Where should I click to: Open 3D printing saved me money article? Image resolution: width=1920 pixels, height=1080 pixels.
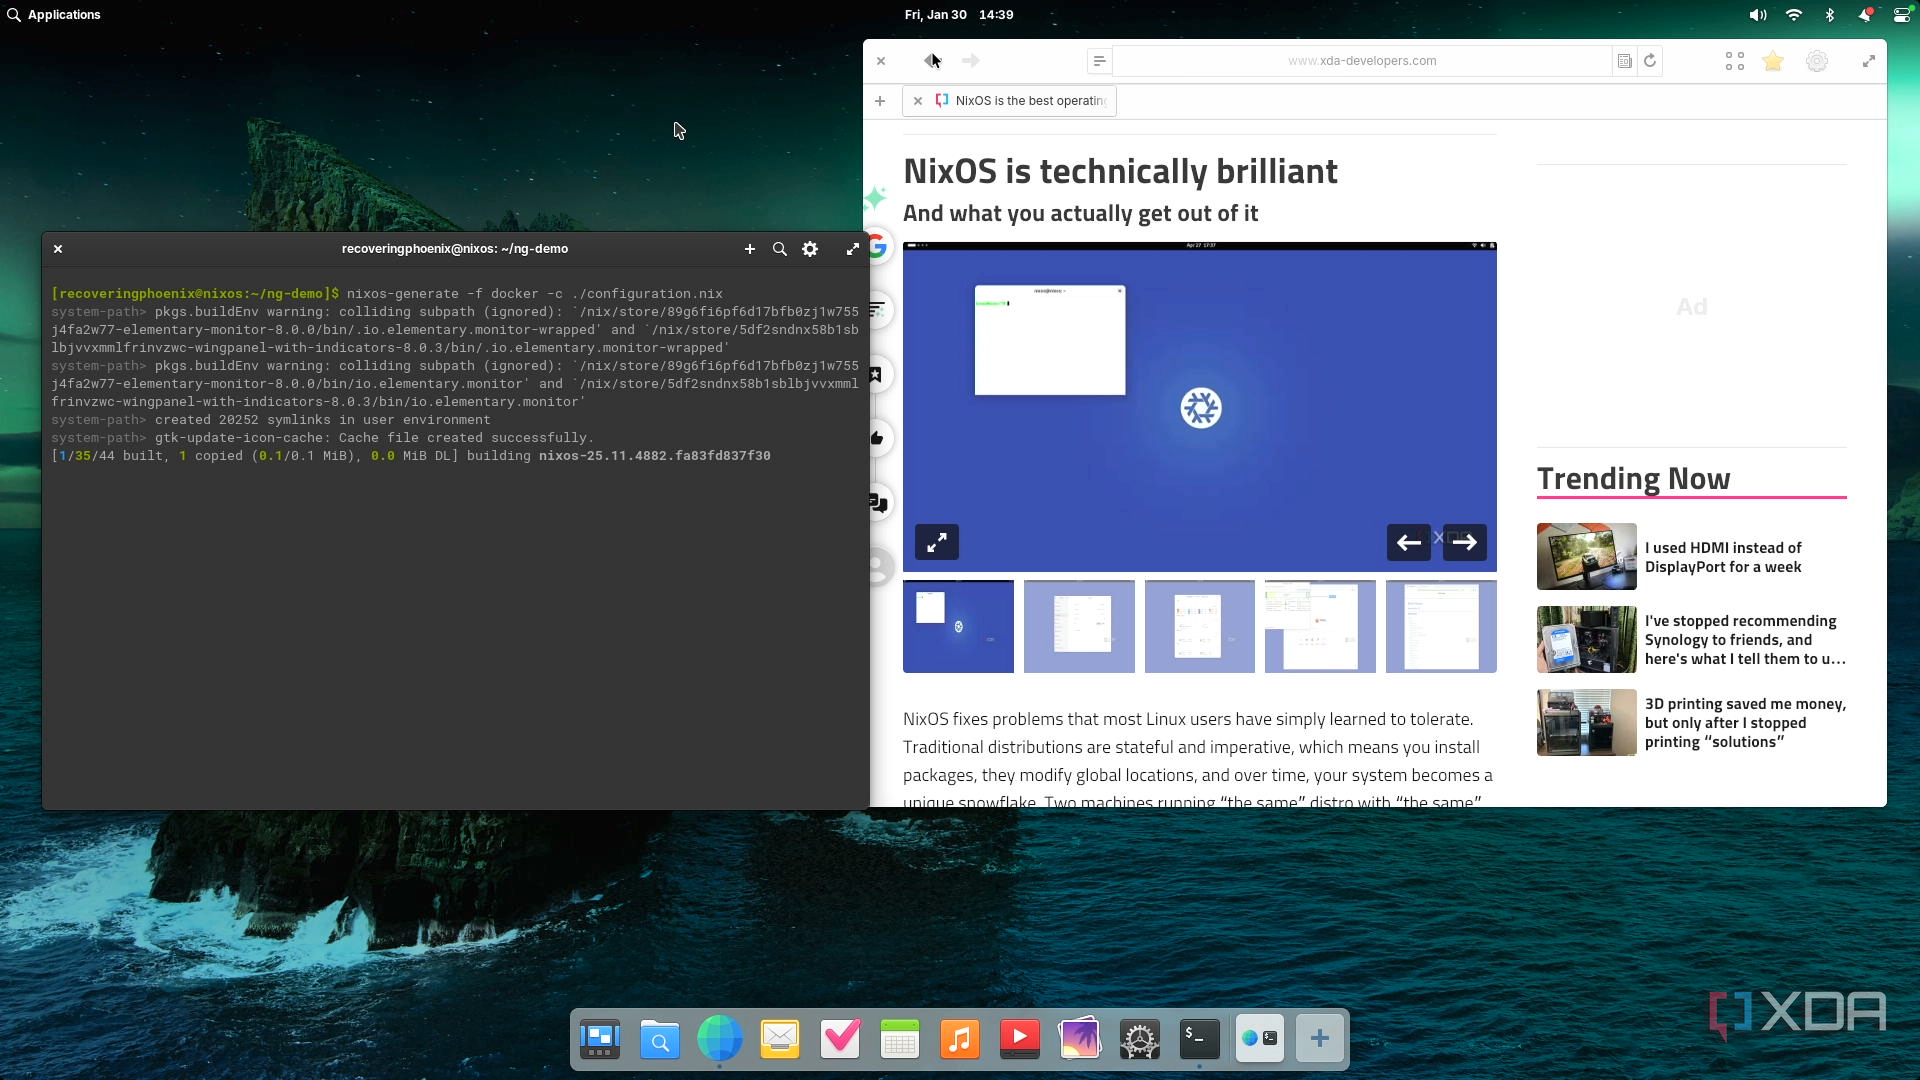coord(1745,723)
